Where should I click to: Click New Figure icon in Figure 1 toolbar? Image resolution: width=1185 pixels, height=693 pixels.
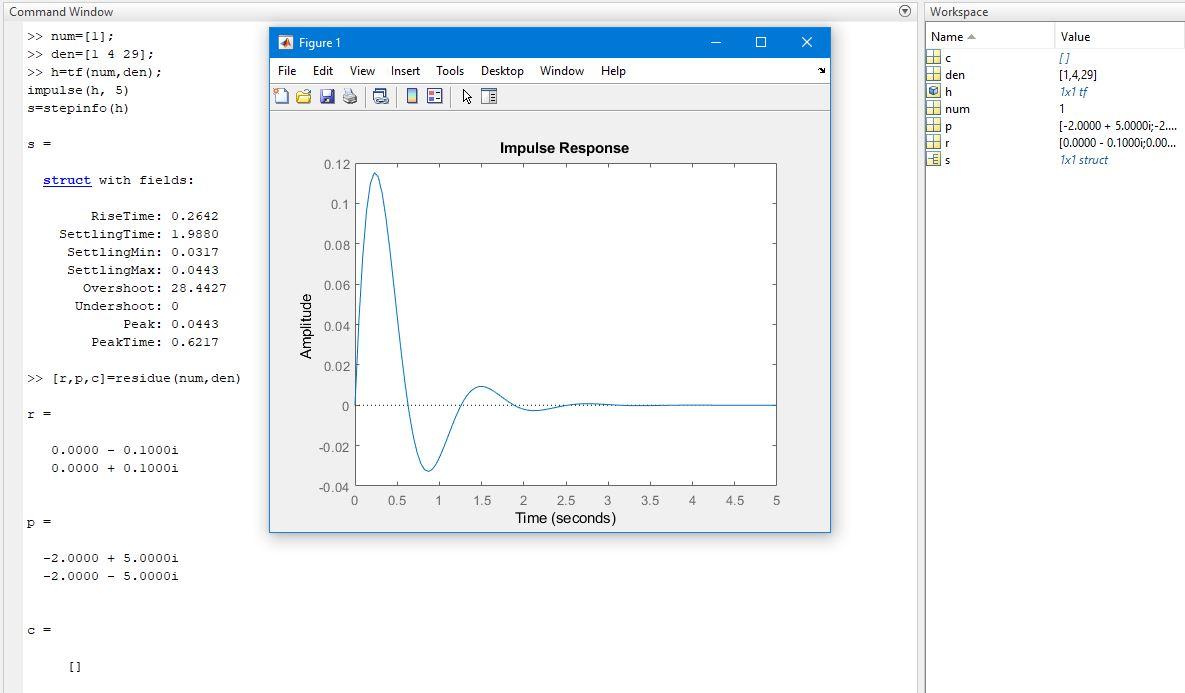point(281,96)
